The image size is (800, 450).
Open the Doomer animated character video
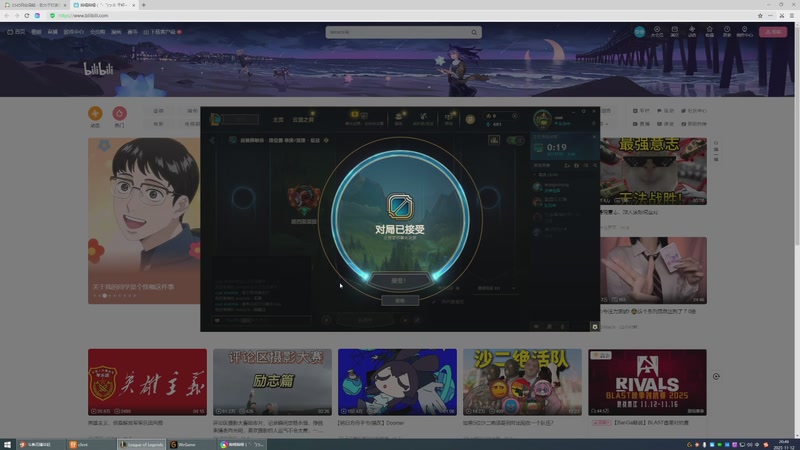point(397,382)
